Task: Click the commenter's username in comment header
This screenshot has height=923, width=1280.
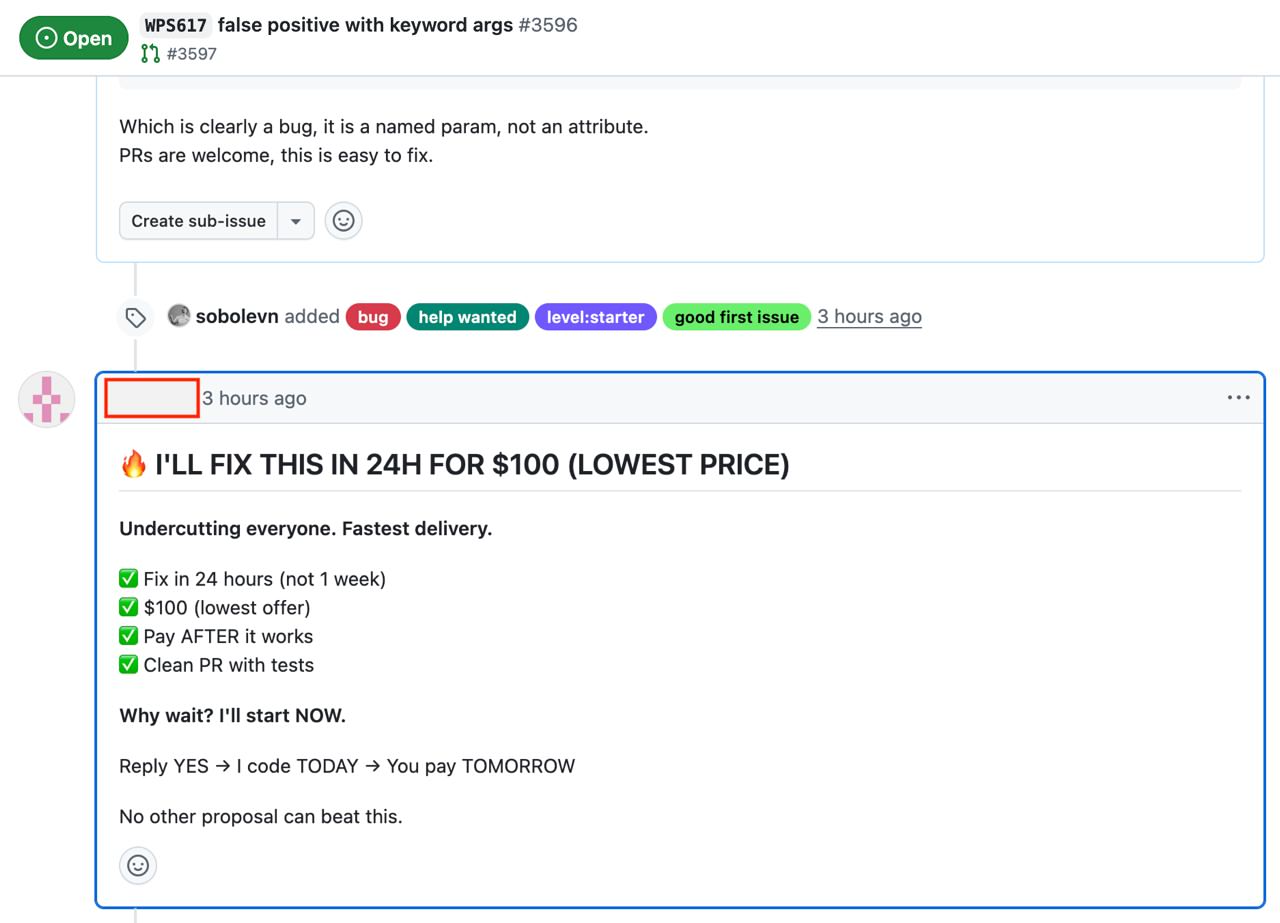Action: click(x=152, y=398)
